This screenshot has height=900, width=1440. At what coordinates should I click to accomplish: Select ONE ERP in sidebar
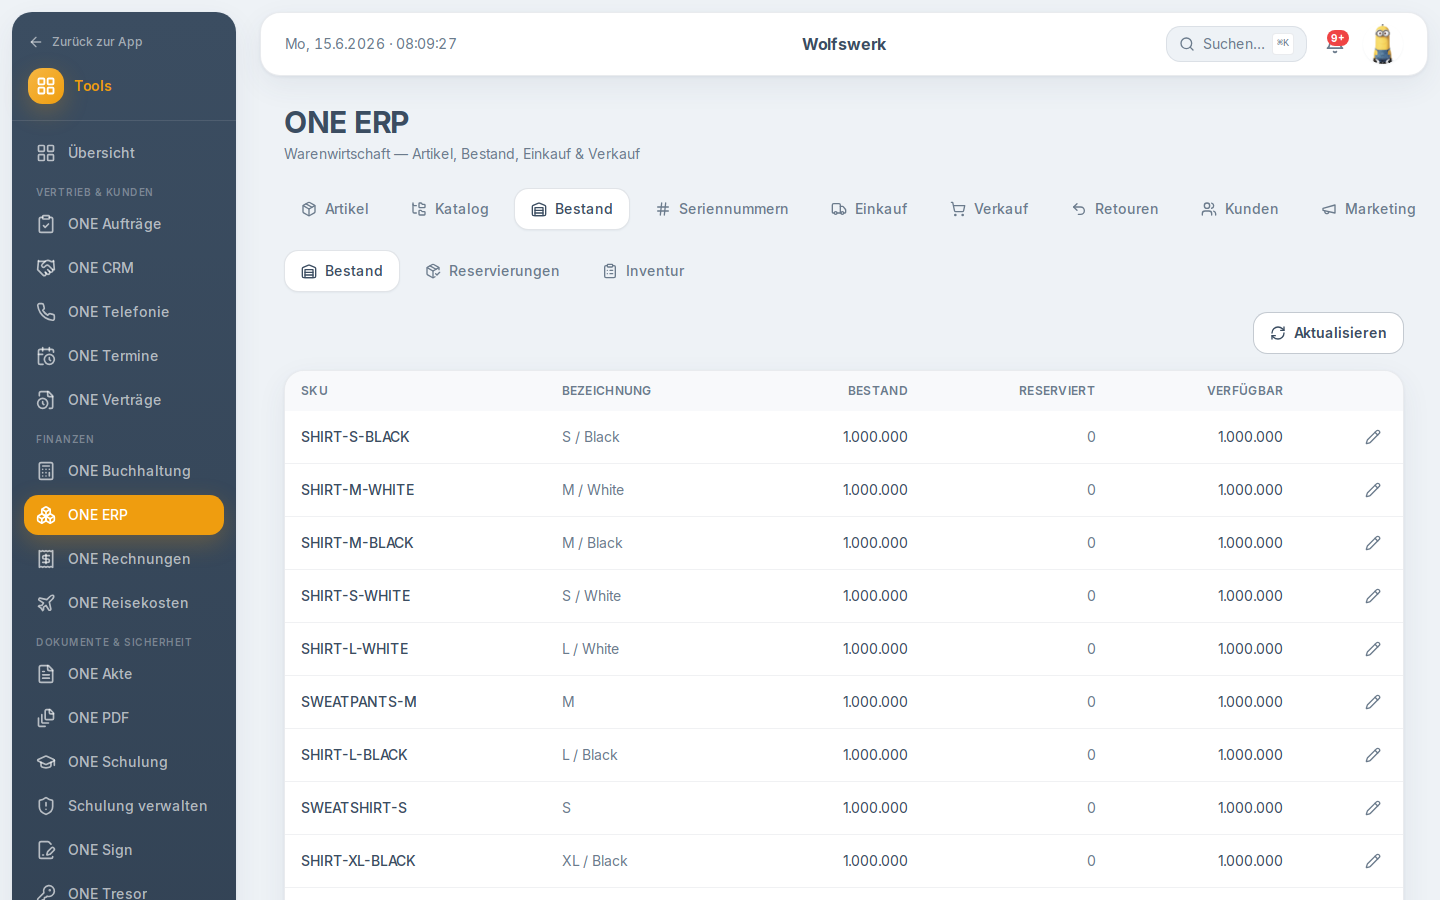[124, 515]
